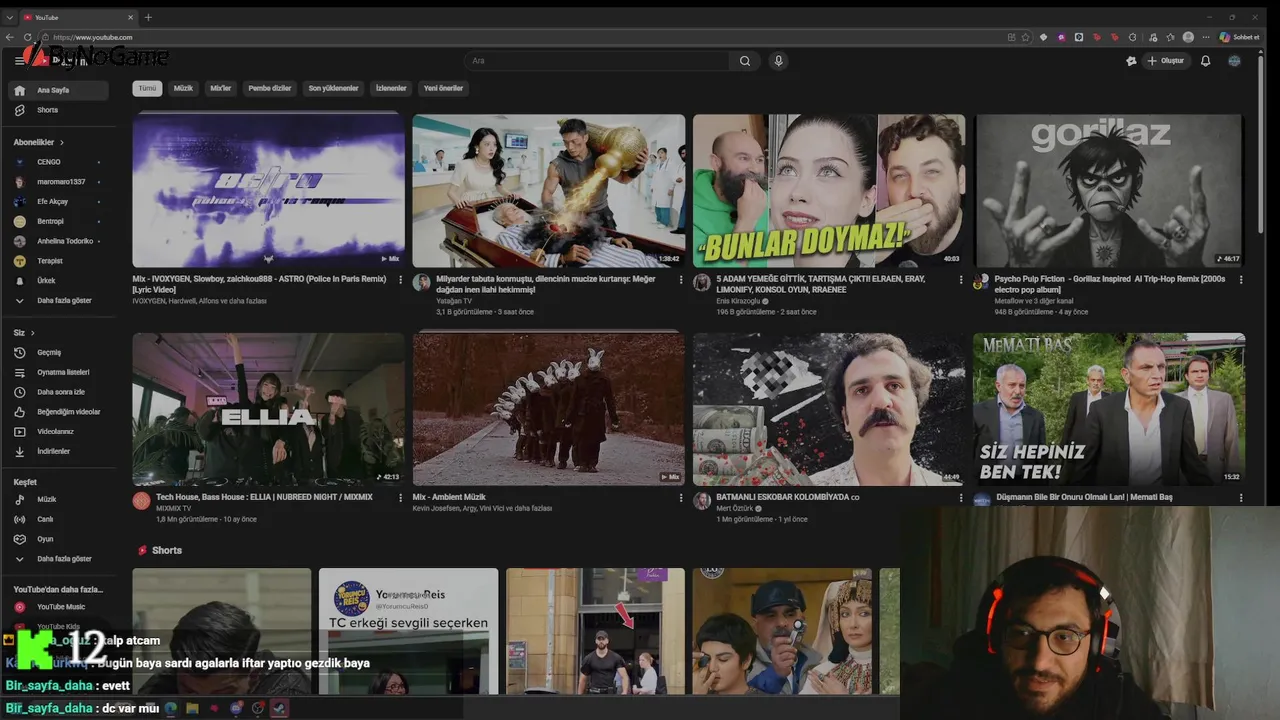Open a new browser tab
The image size is (1280, 720).
[x=148, y=17]
